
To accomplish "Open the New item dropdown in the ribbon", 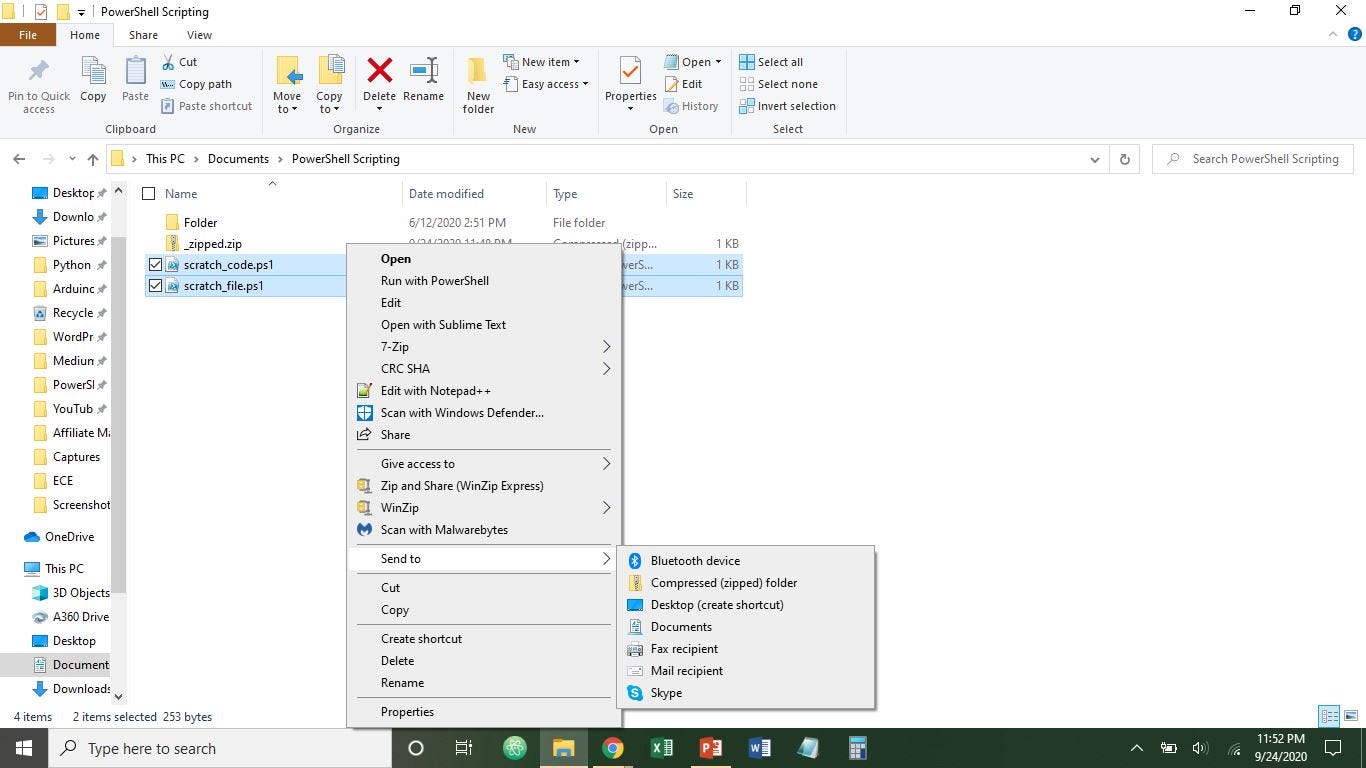I will tap(546, 61).
